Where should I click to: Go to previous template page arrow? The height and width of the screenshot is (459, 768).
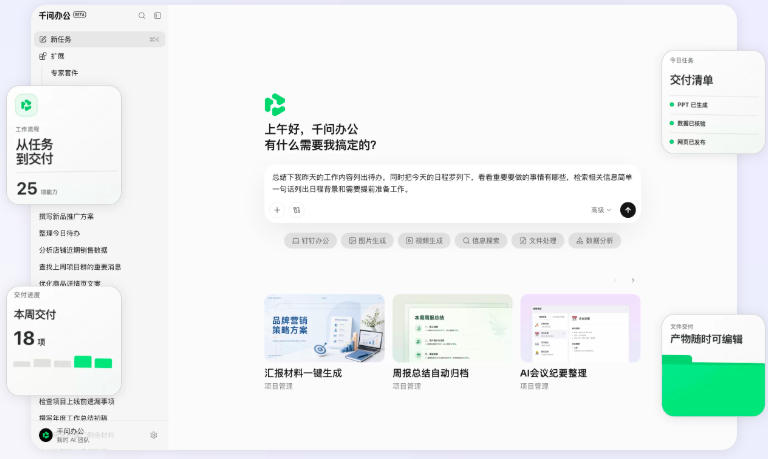615,281
